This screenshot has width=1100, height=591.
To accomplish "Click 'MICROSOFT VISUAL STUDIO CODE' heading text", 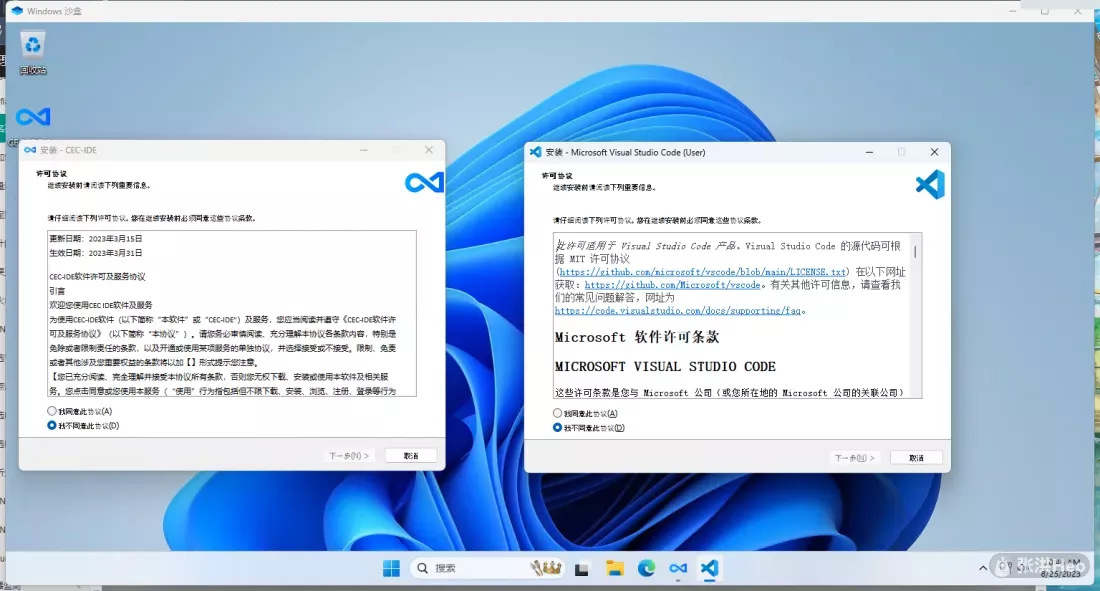I will pyautogui.click(x=665, y=366).
